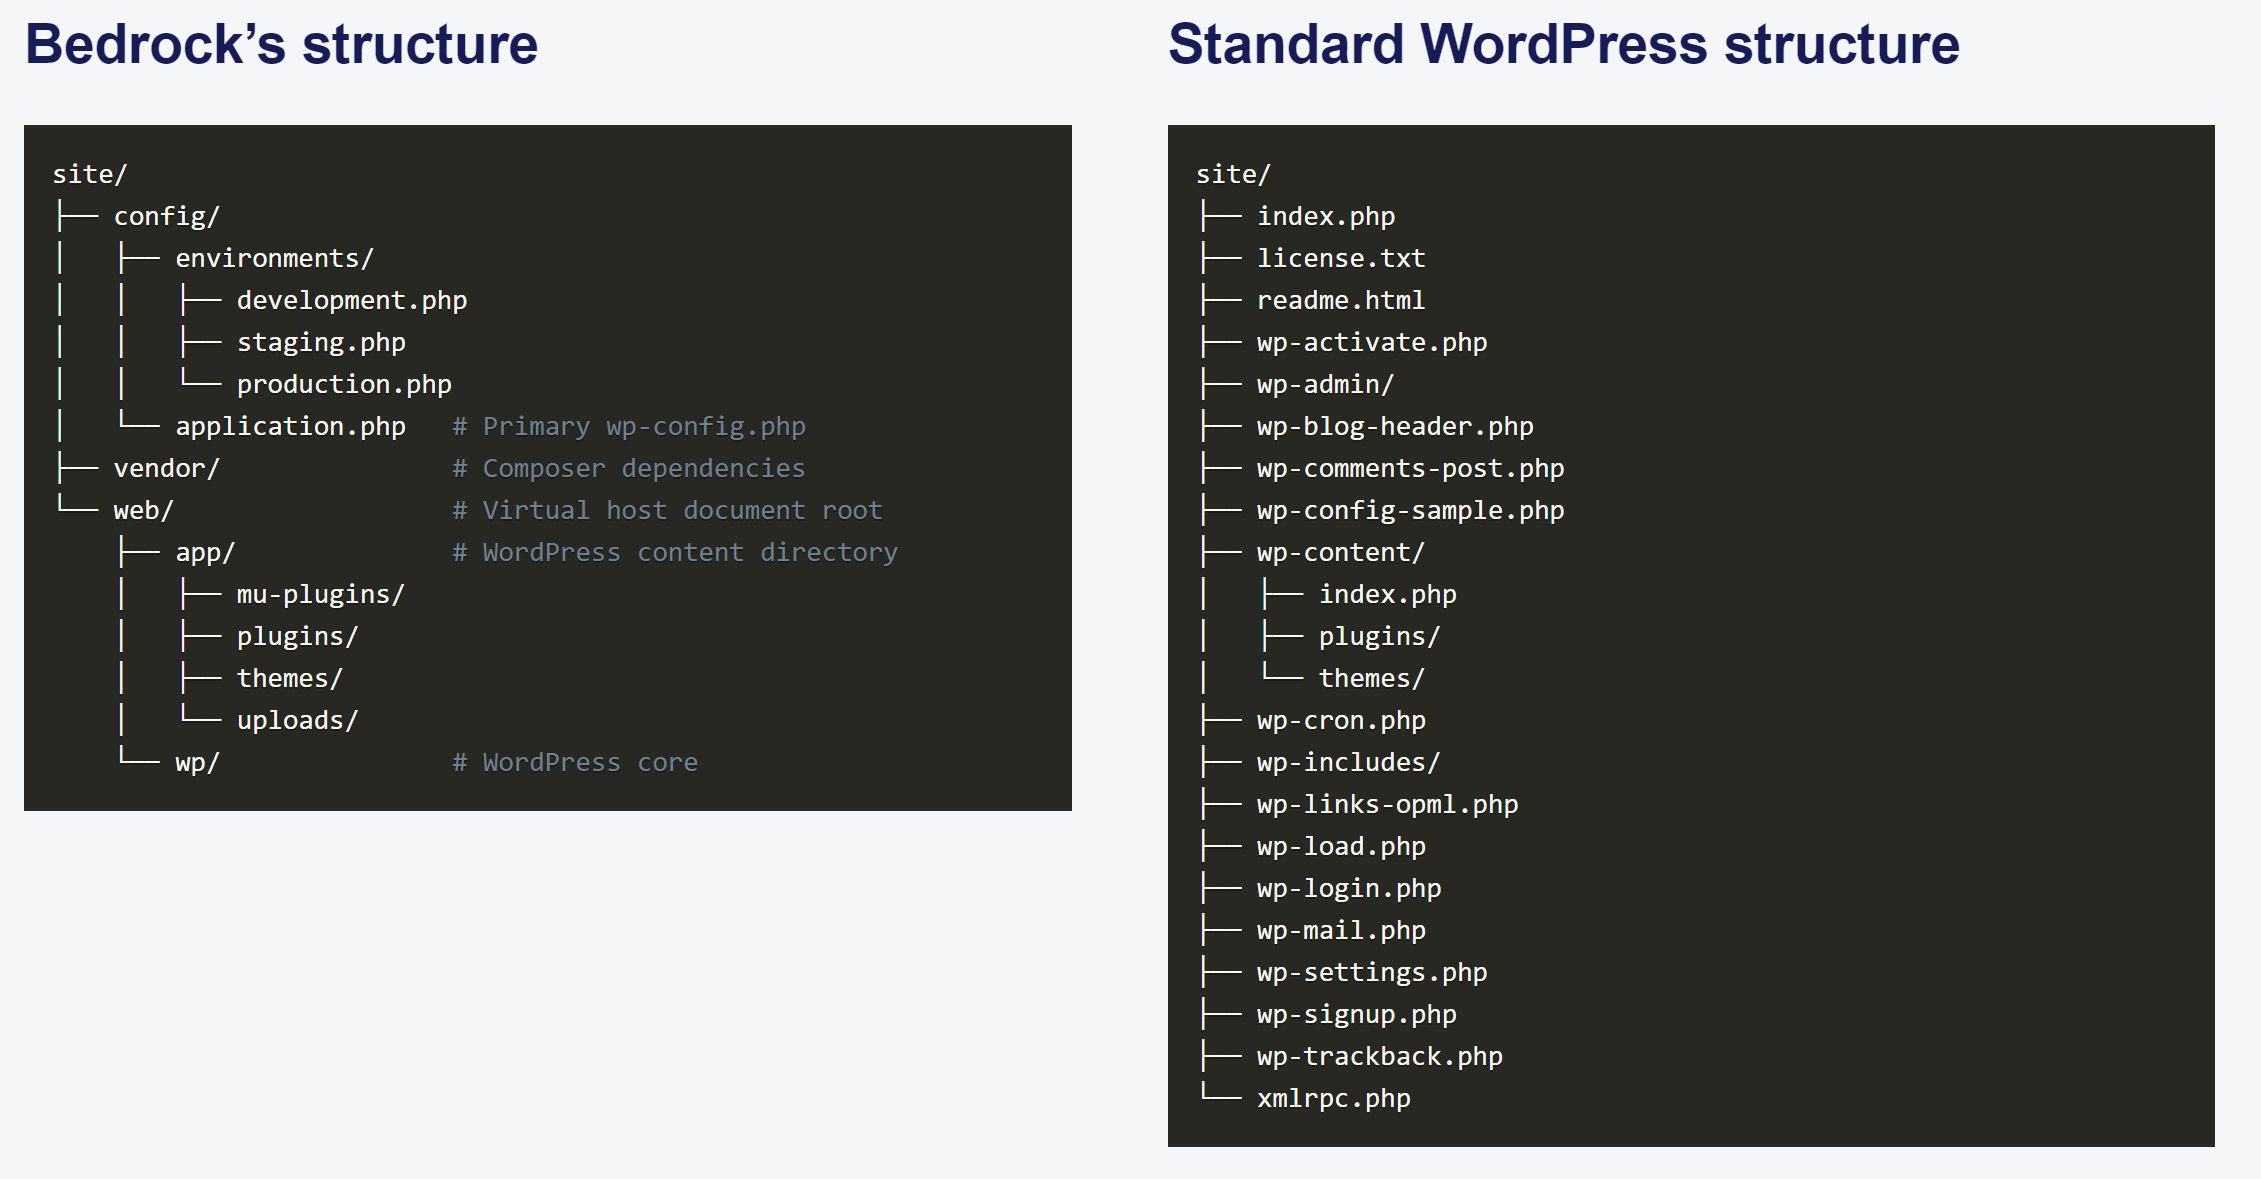Click "staging.php" in the Bedrock tree
The height and width of the screenshot is (1179, 2261).
[321, 342]
